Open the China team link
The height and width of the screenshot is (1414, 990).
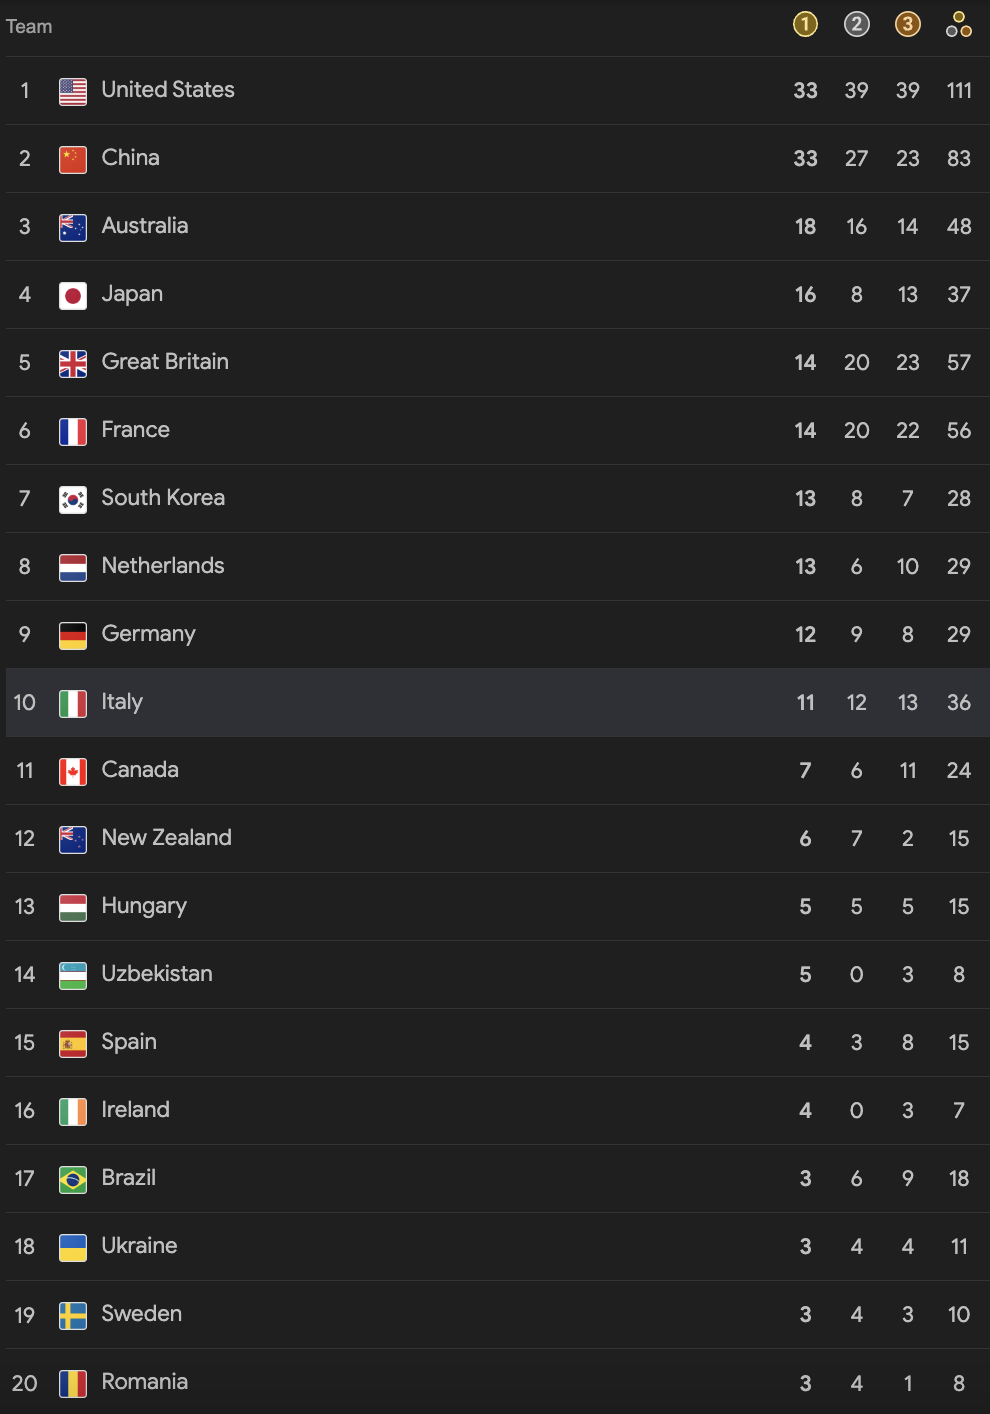pyautogui.click(x=130, y=158)
